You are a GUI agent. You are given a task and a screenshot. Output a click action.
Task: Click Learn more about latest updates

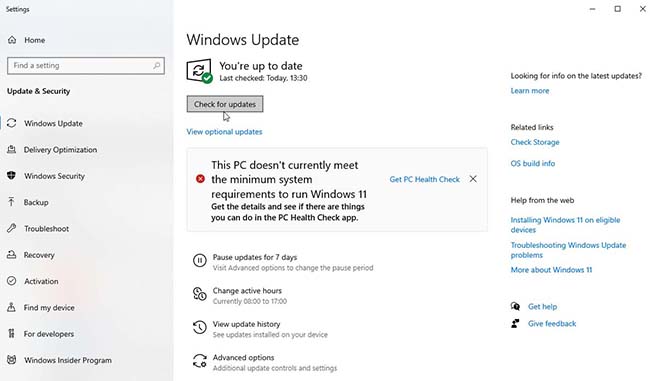coord(530,90)
